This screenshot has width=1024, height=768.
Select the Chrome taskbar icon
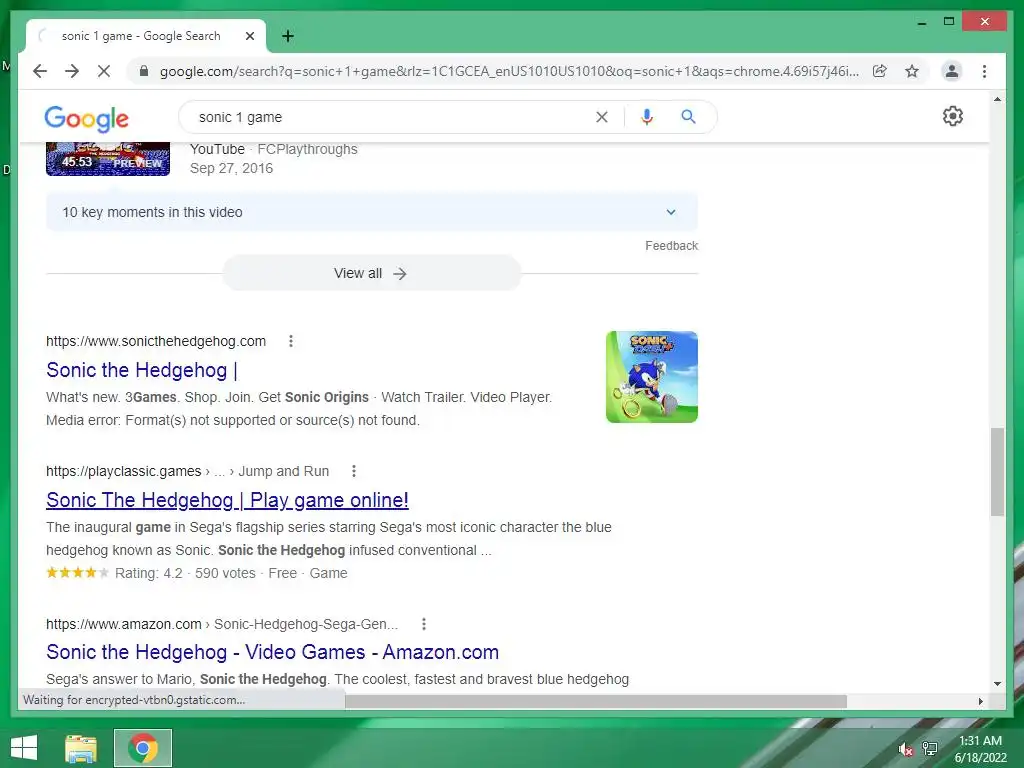point(142,748)
